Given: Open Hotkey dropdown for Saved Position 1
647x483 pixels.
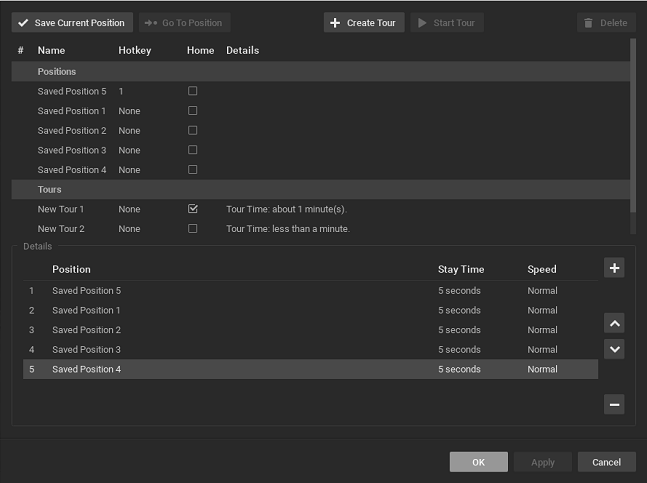Looking at the screenshot, I should pyautogui.click(x=129, y=111).
